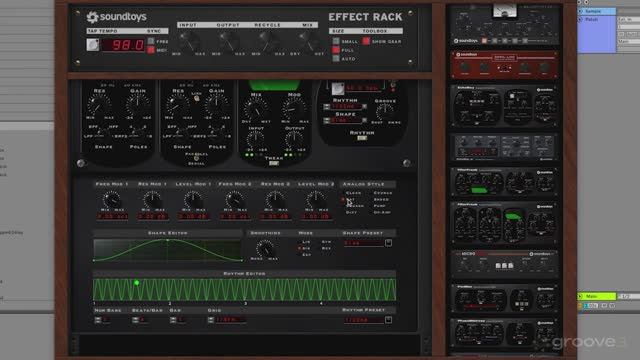Select Op-Amp analog style
Viewport: 640px width, 360px height.
tap(382, 213)
